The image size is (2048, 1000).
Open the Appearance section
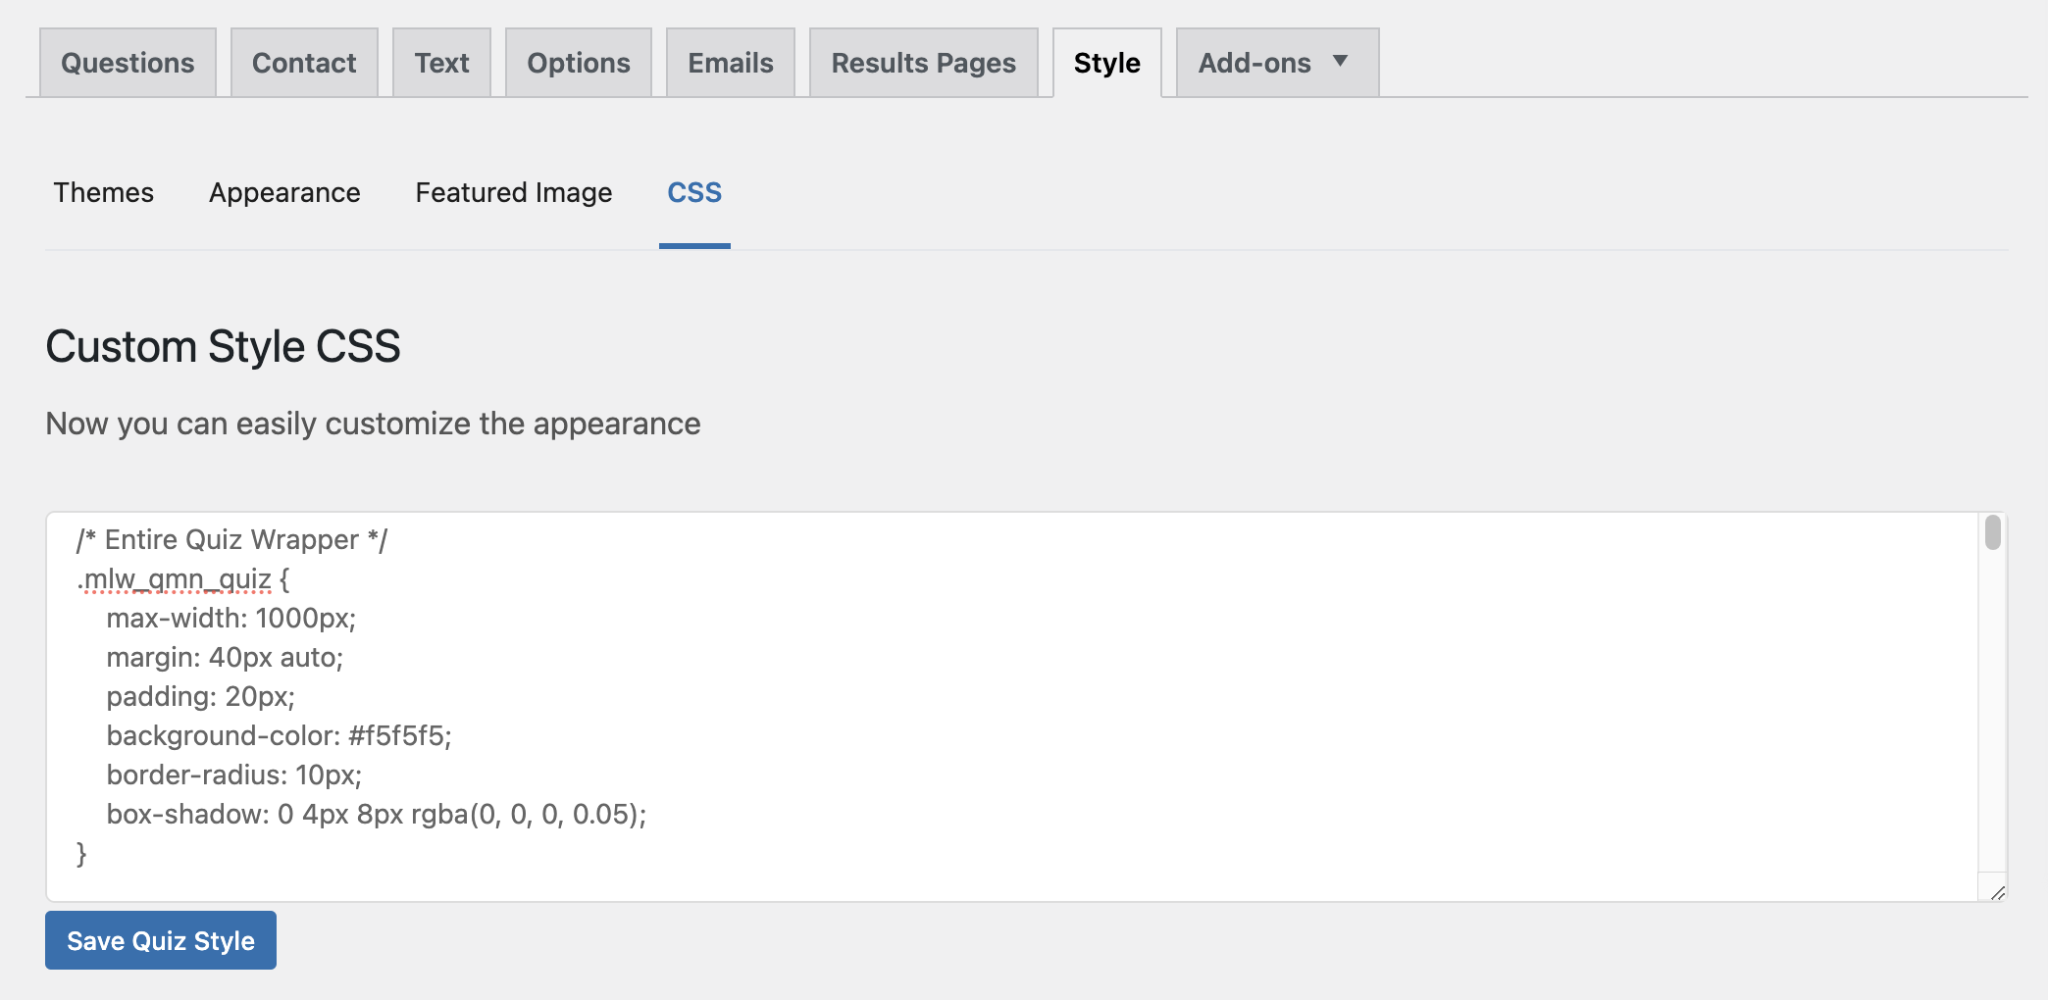pyautogui.click(x=284, y=192)
